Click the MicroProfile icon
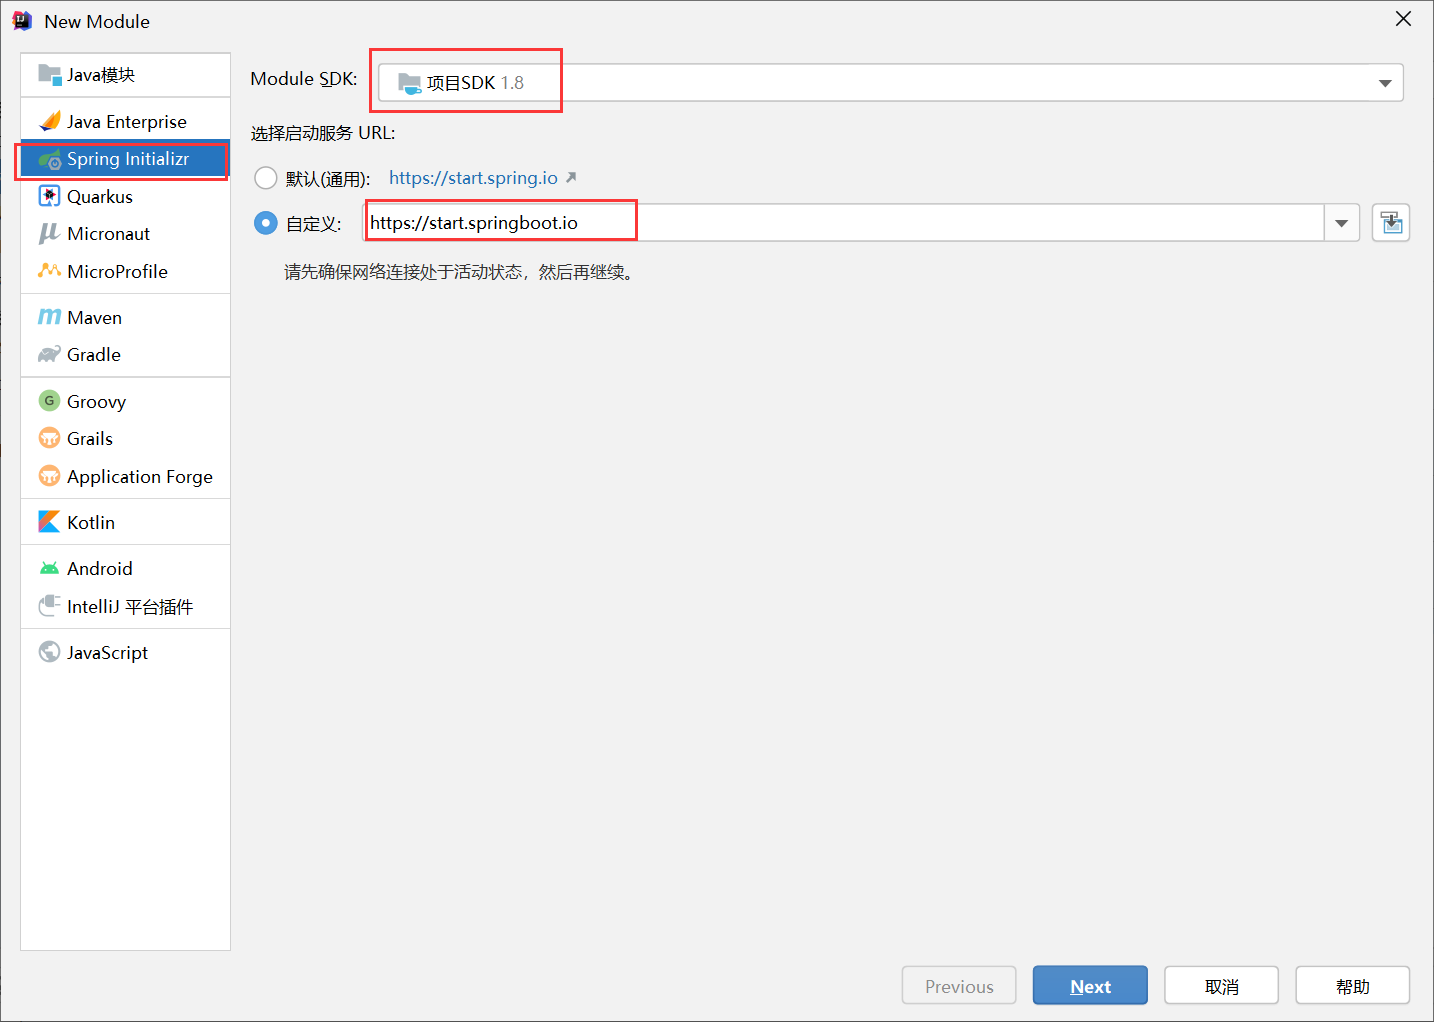 [x=49, y=271]
